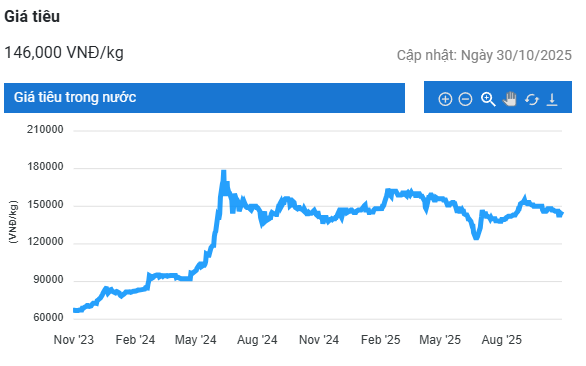The width and height of the screenshot is (586, 366).
Task: Click the May '24 axis label
Action: 195,339
